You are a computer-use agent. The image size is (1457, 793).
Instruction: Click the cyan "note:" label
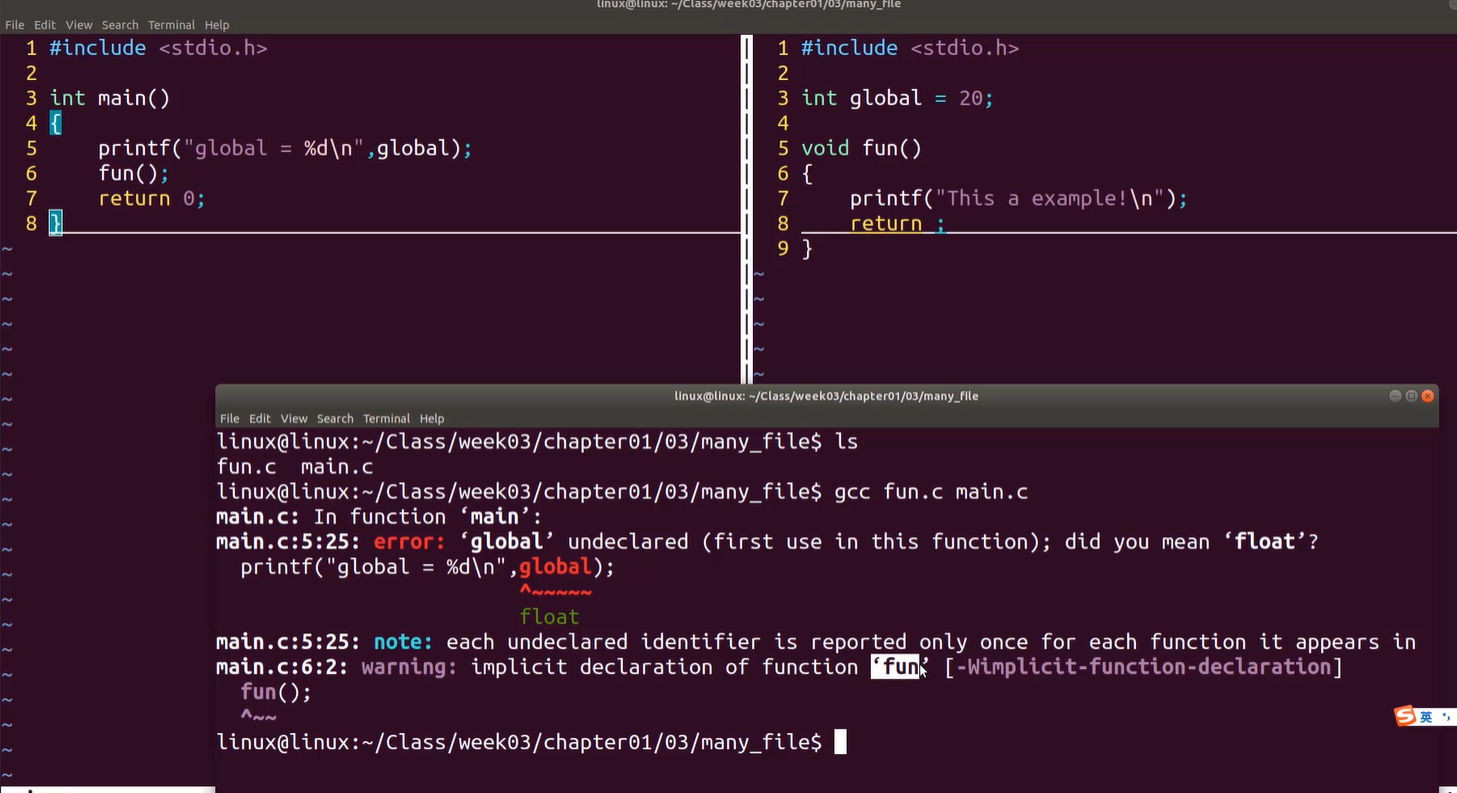coord(404,641)
